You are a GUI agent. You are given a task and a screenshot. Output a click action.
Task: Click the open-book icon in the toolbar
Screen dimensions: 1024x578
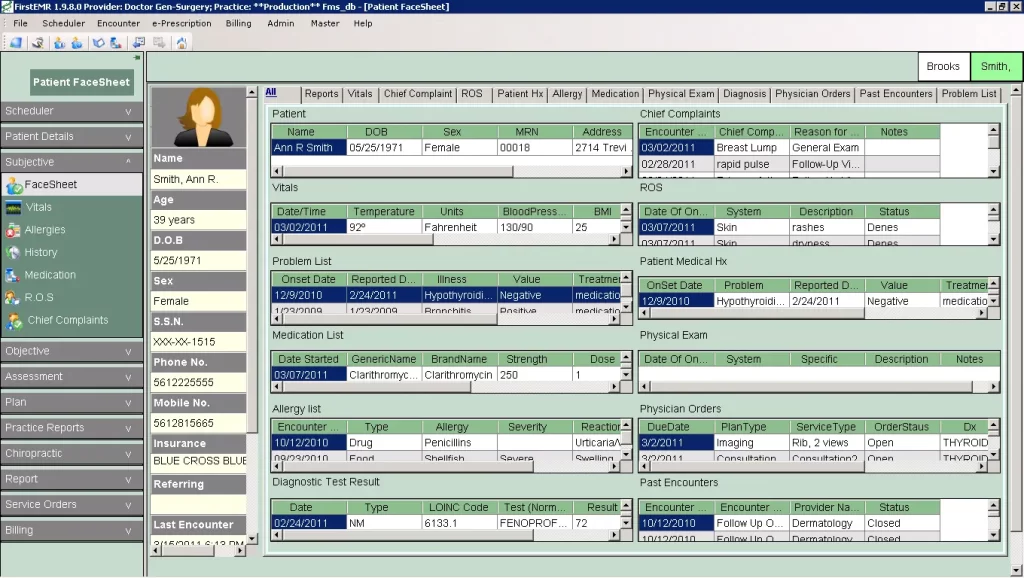click(98, 42)
